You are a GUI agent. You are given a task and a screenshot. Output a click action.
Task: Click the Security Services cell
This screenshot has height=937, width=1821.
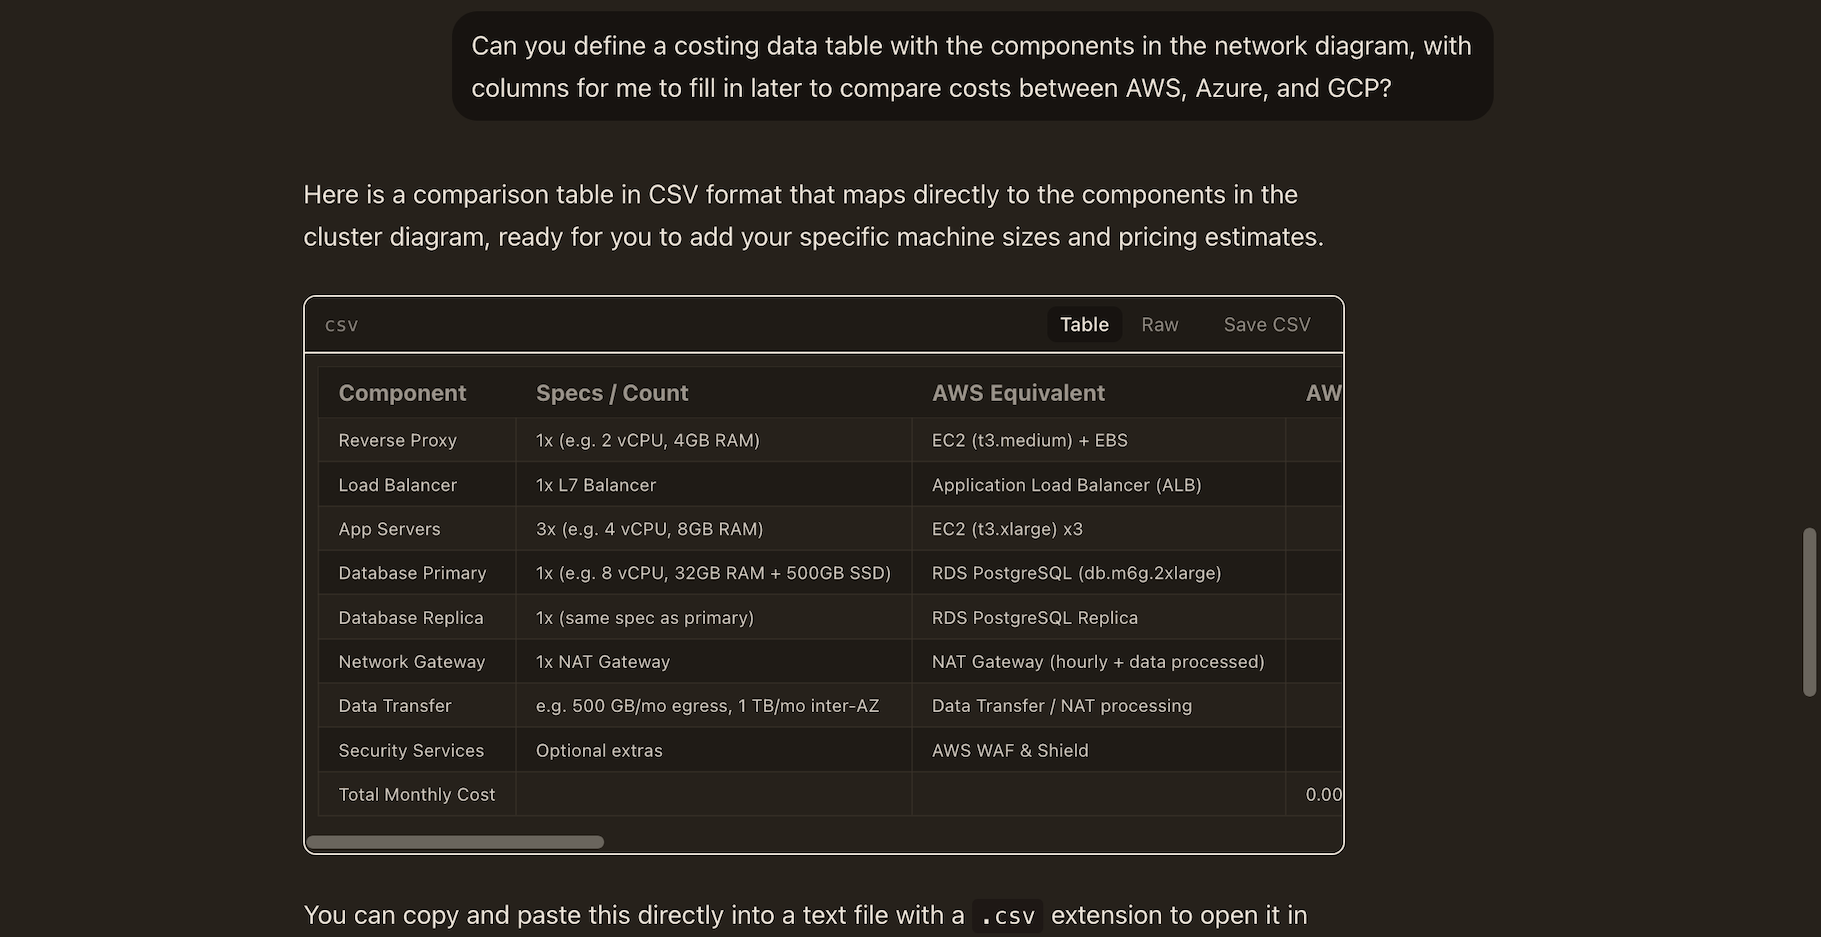[417, 750]
